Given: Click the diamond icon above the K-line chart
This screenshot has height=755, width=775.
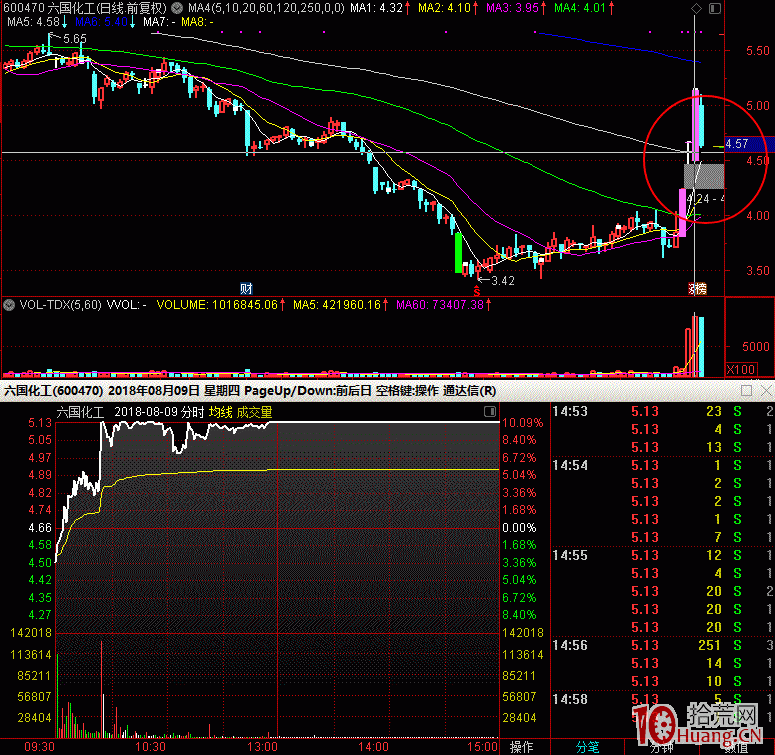Looking at the screenshot, I should click(696, 8).
